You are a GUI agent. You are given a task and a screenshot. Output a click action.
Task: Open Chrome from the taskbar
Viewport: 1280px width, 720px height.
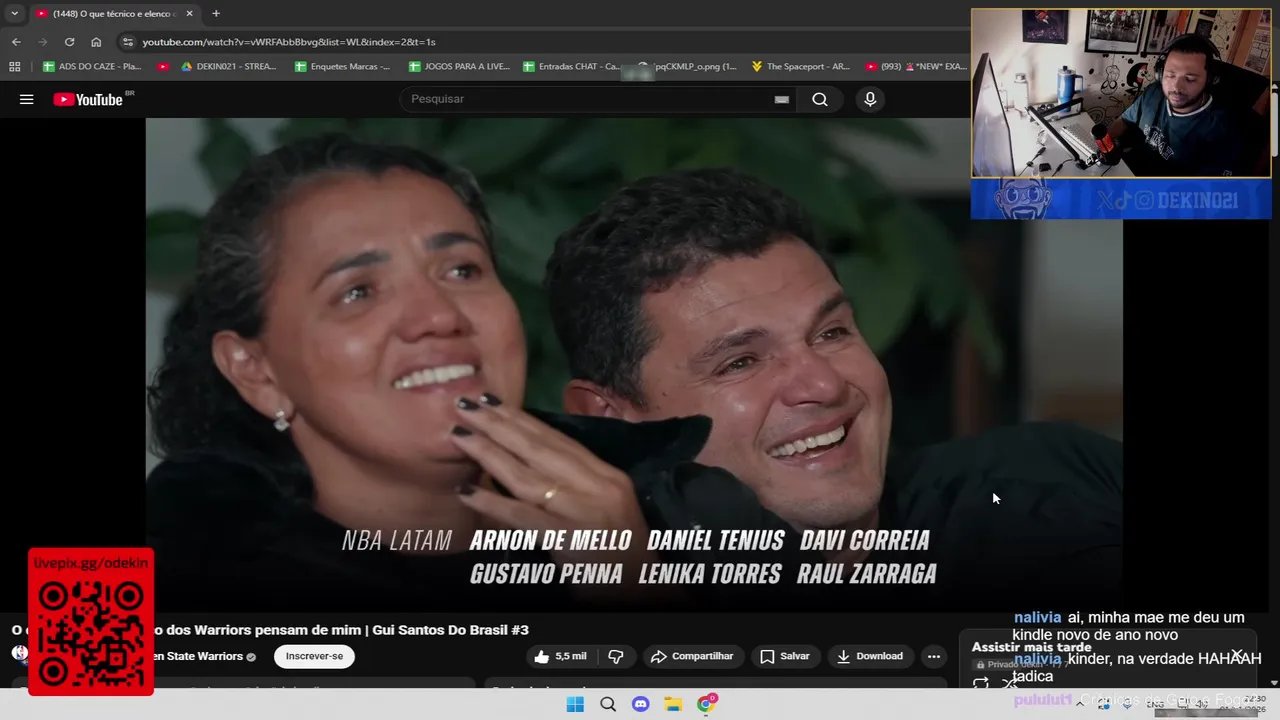pos(707,704)
